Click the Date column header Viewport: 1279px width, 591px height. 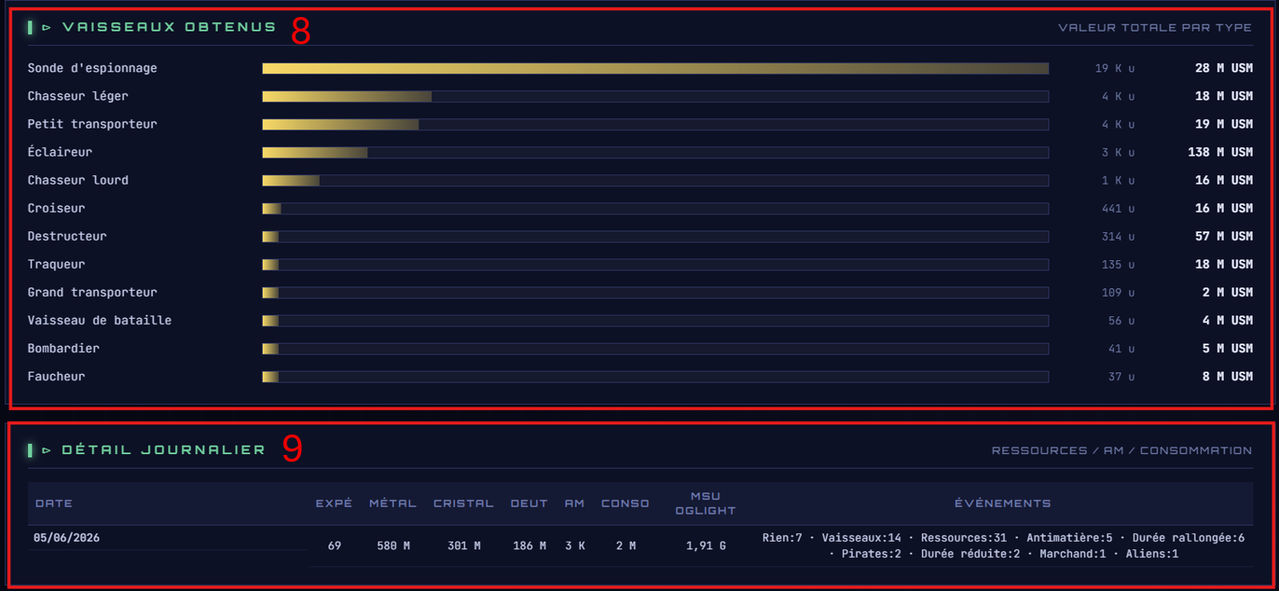(54, 503)
